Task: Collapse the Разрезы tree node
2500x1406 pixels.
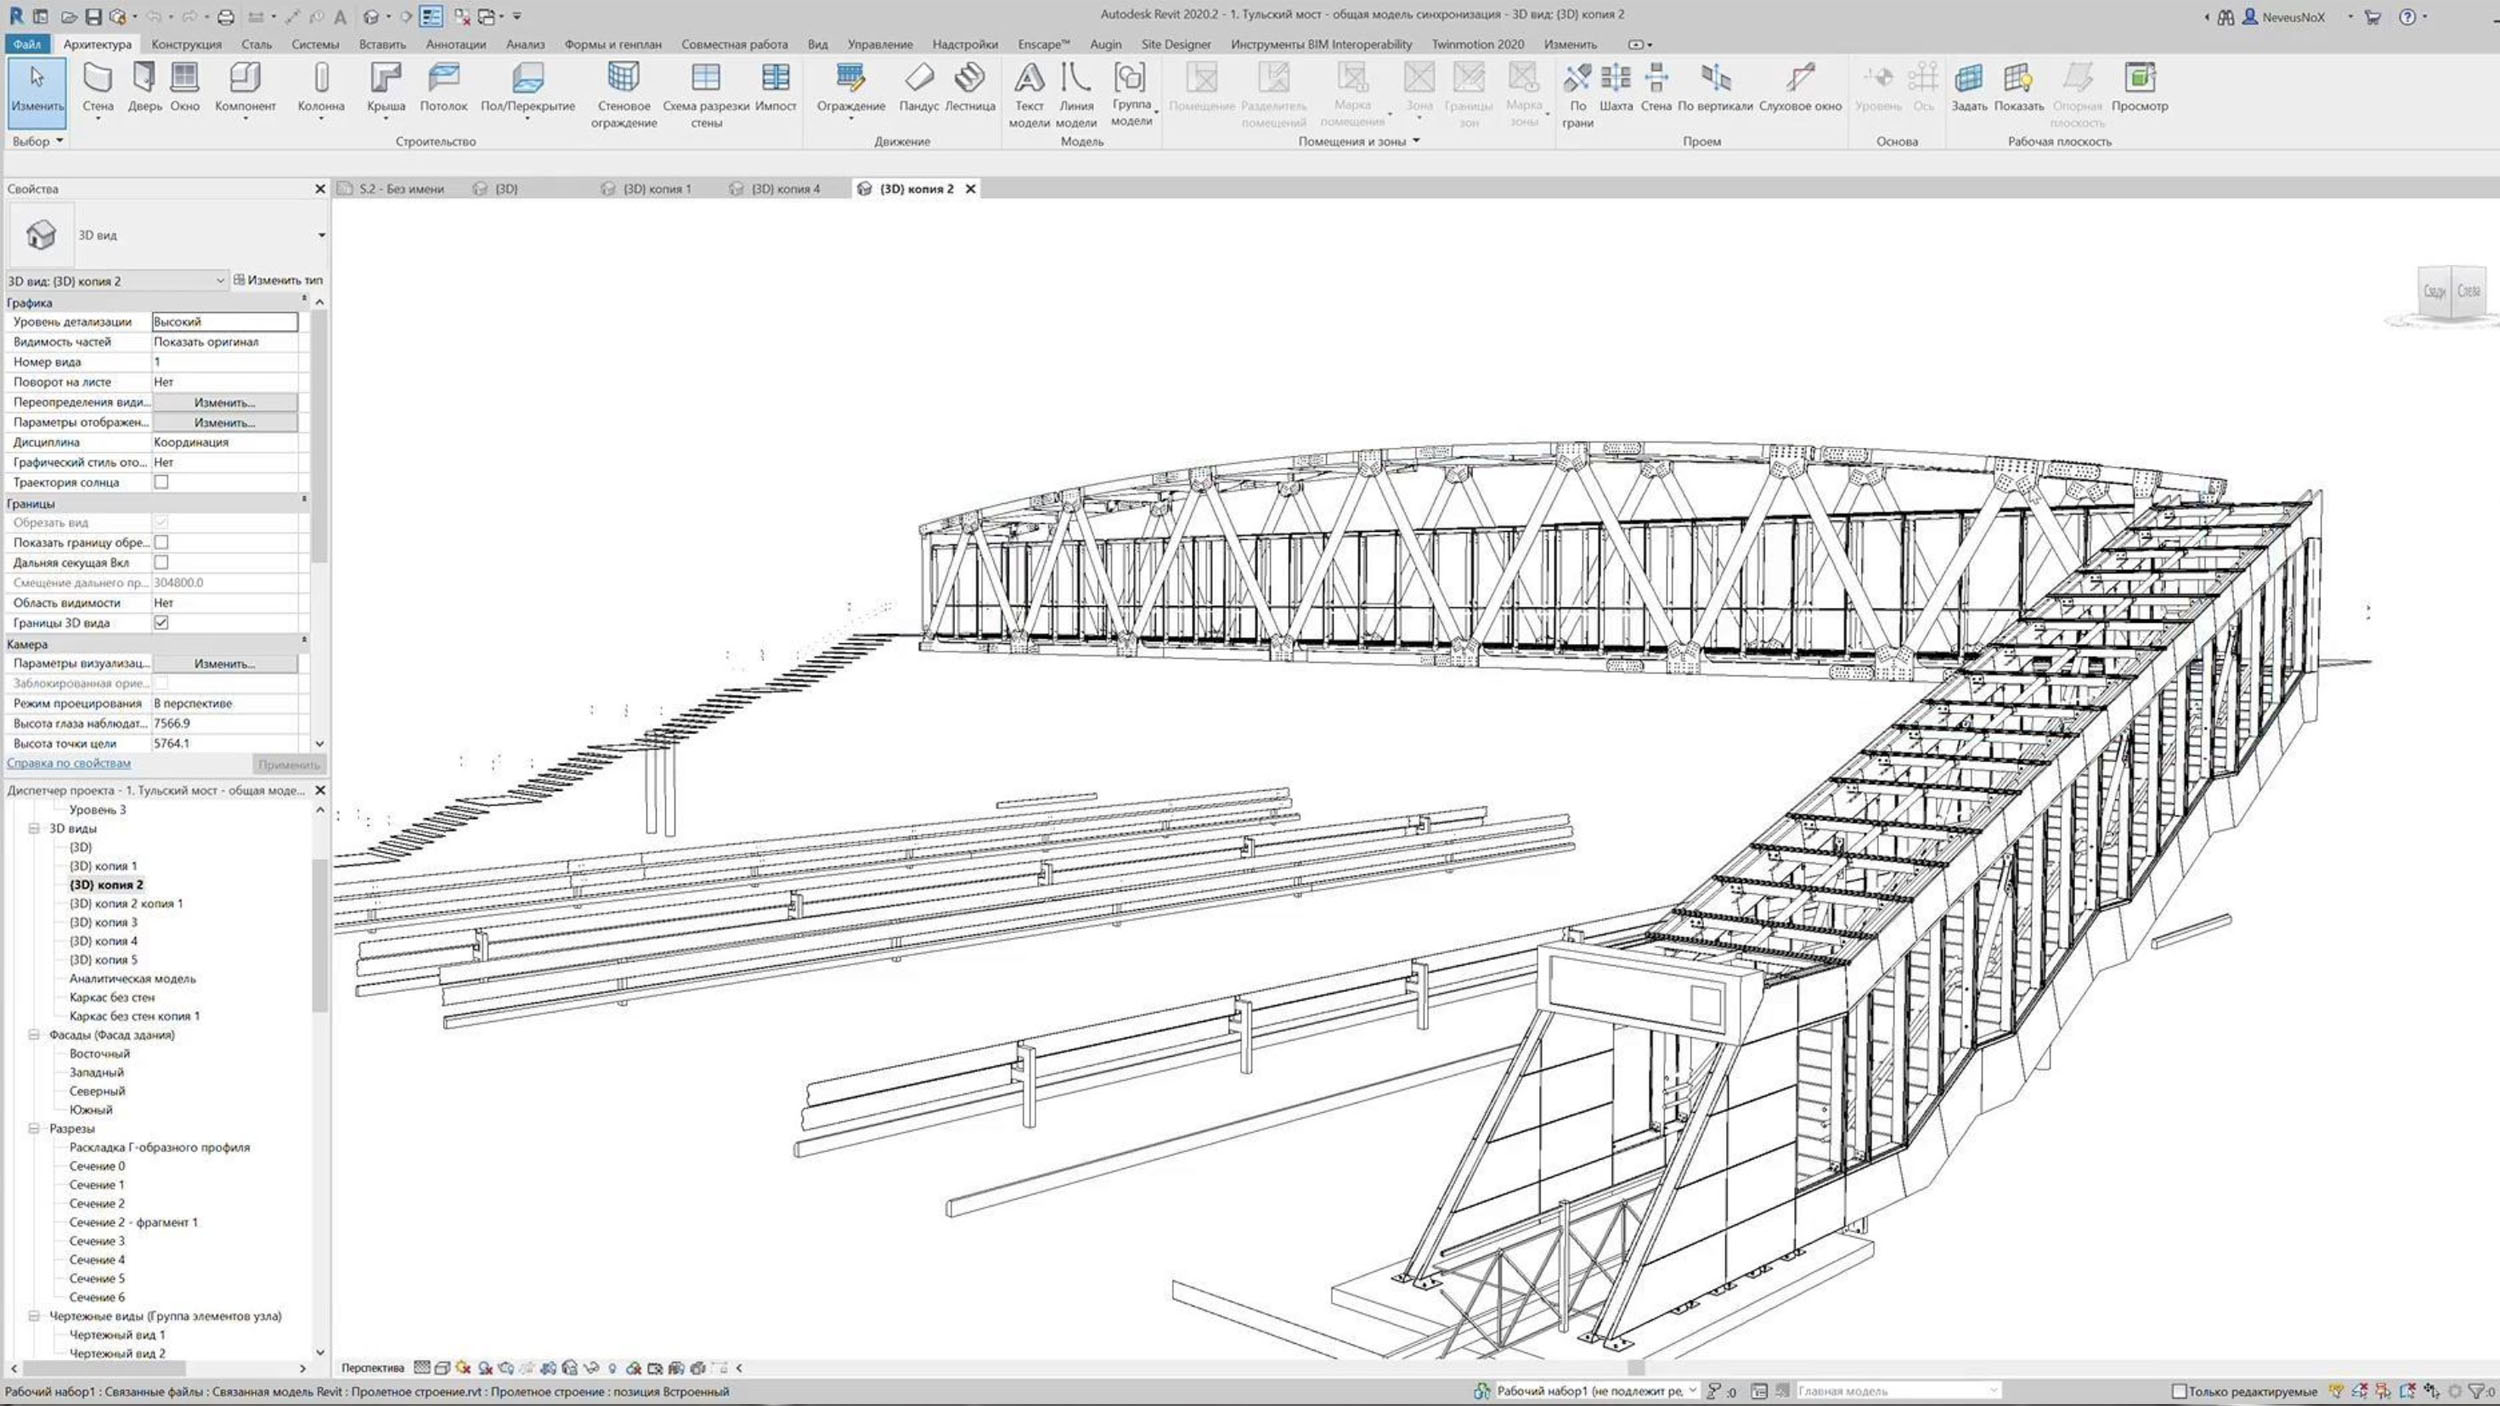Action: click(x=34, y=1129)
